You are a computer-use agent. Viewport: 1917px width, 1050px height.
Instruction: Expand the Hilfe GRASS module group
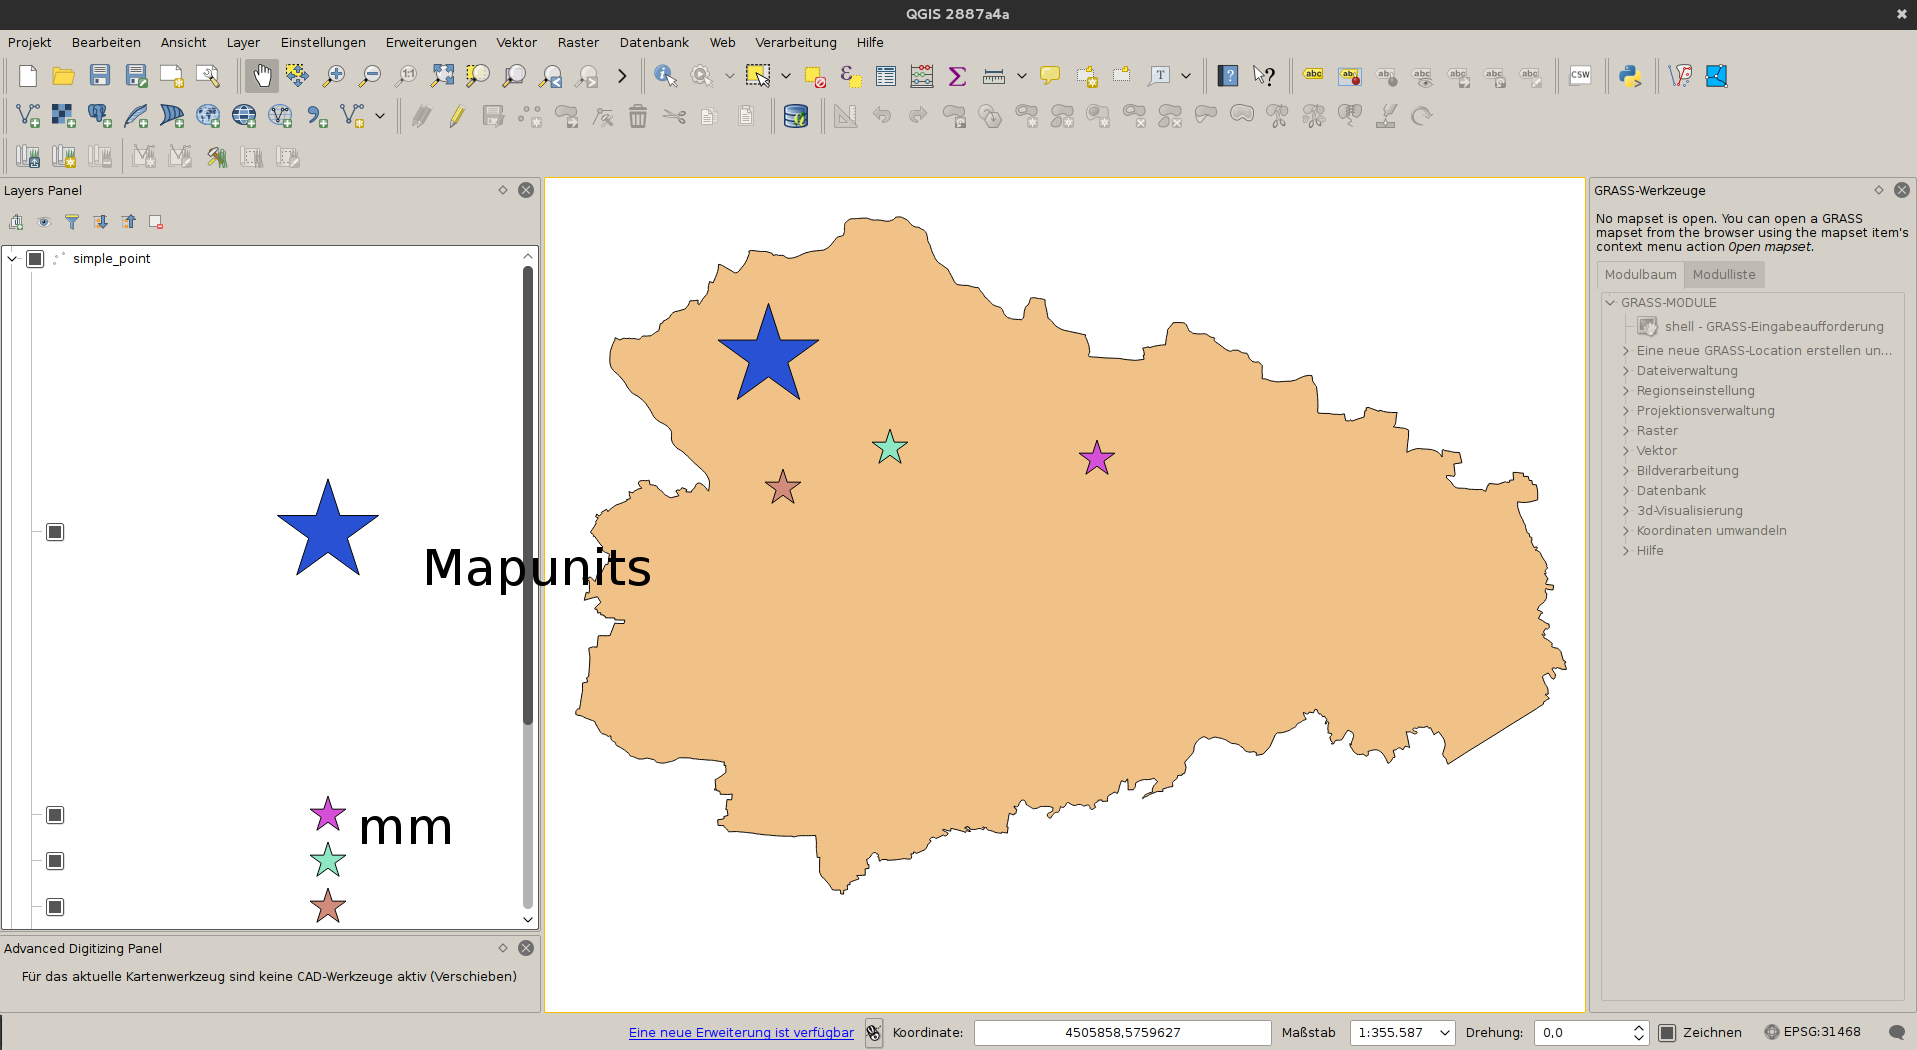click(1626, 551)
